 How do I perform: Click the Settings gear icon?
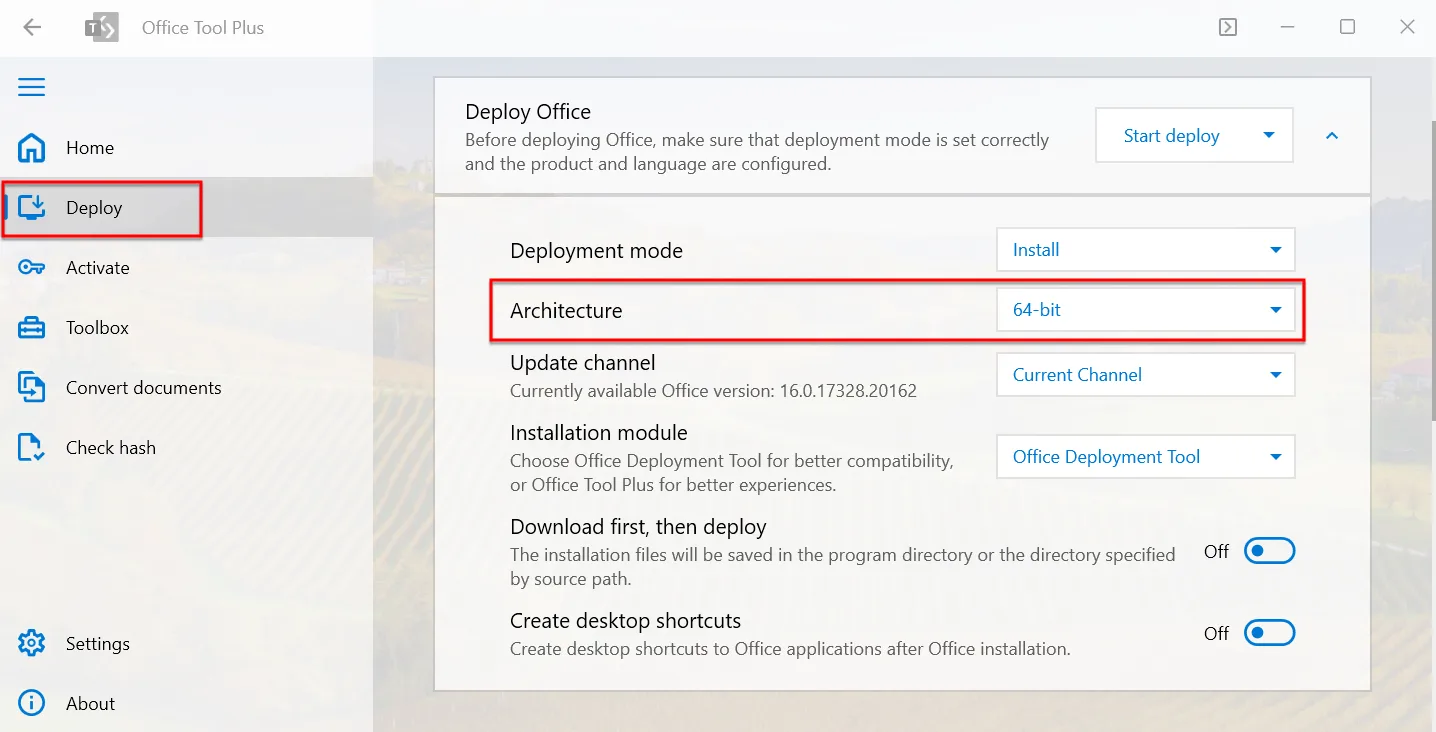point(32,644)
